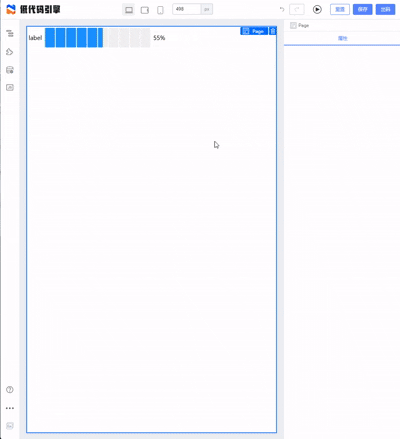
Task: Click the px unit label
Action: tap(207, 9)
